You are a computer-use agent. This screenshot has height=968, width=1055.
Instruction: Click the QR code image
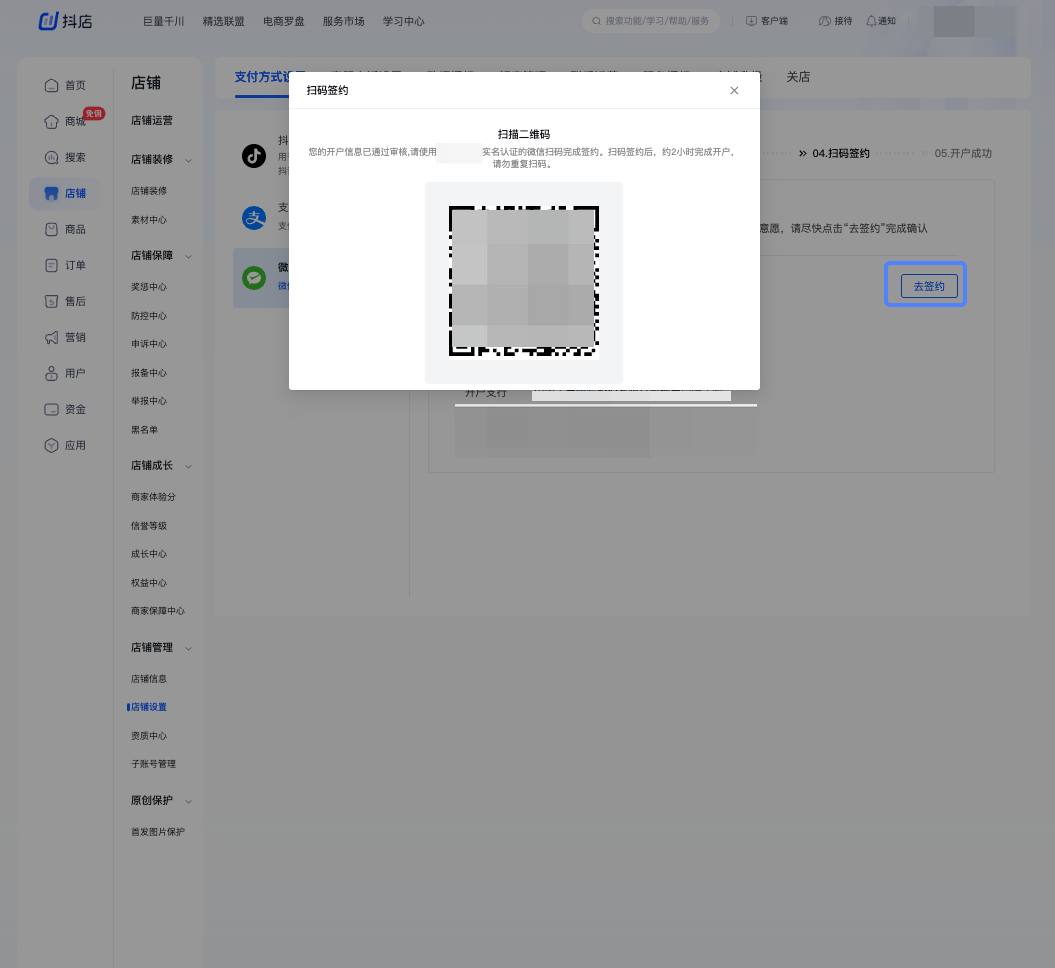(x=523, y=281)
